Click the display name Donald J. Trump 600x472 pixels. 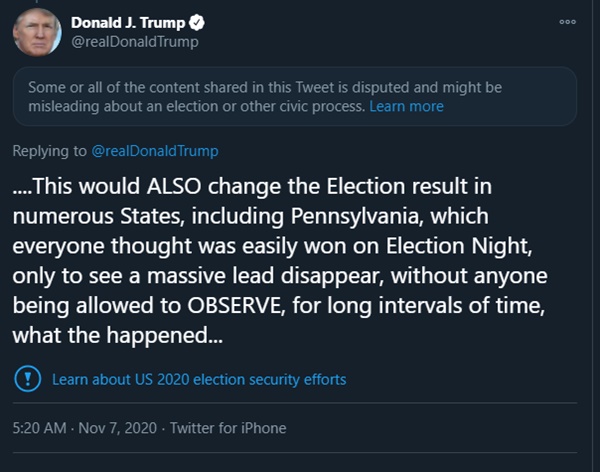tap(128, 22)
